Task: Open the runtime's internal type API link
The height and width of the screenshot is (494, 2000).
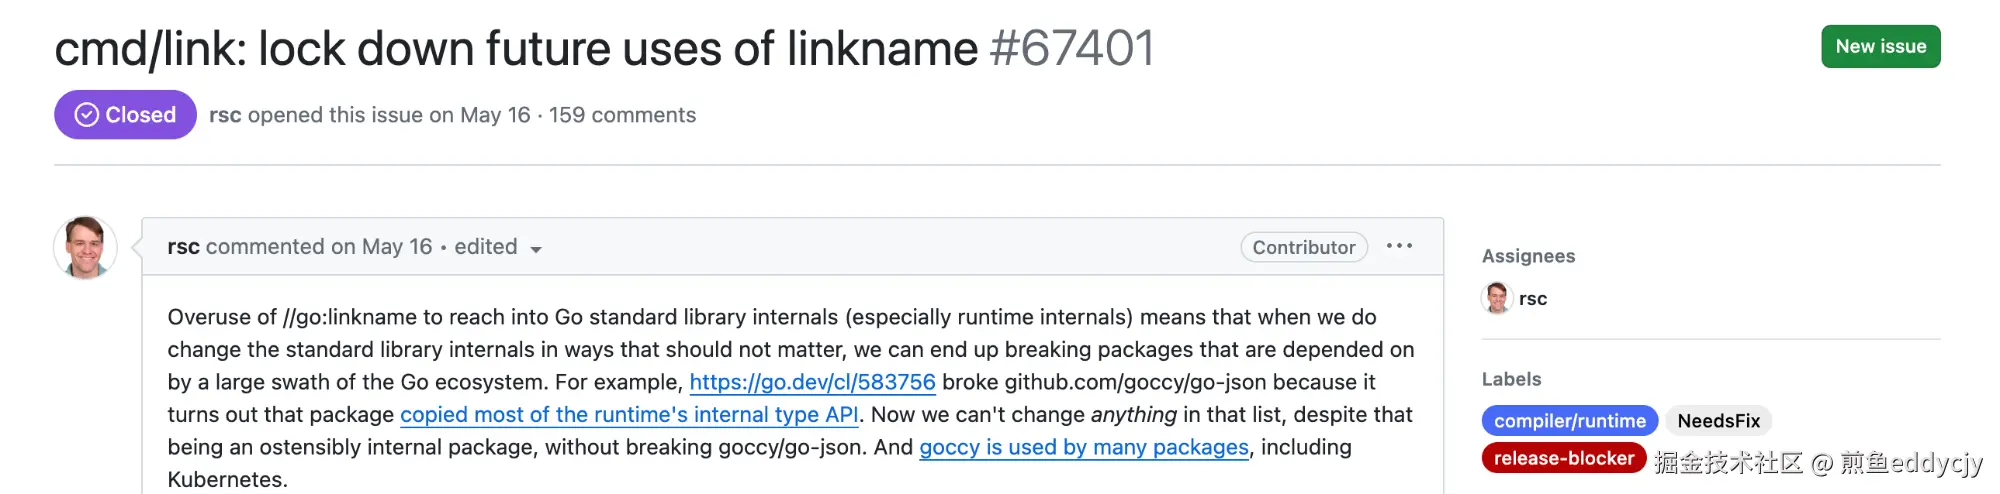Action: (x=629, y=415)
